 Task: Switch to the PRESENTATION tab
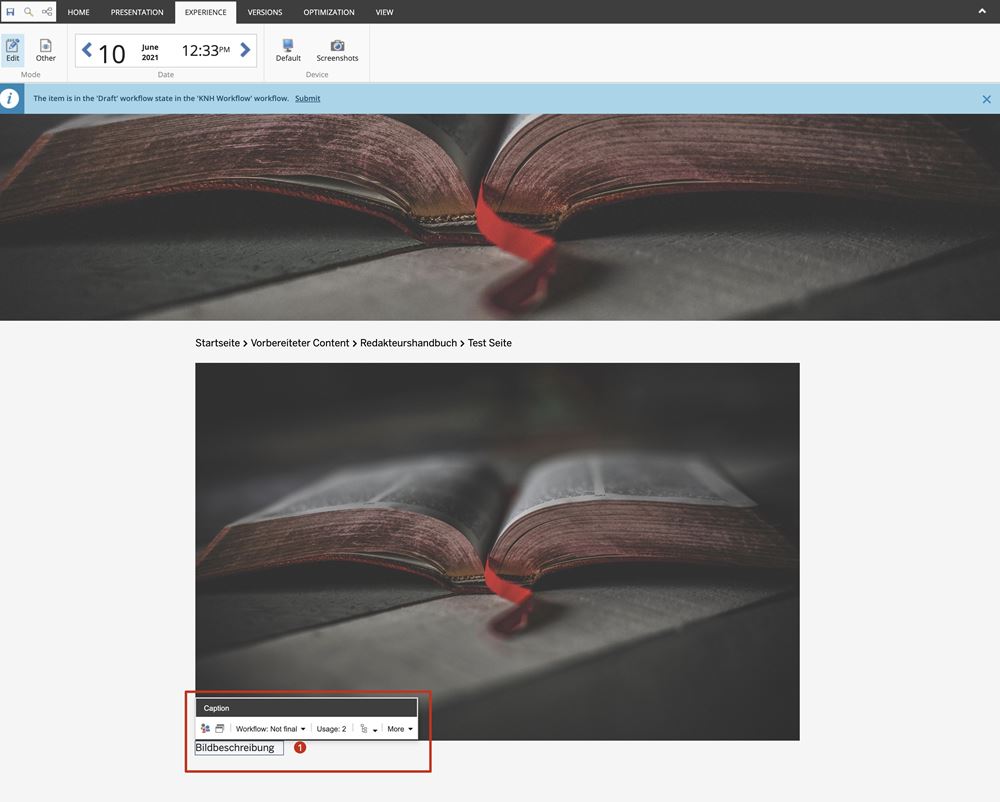(x=137, y=12)
